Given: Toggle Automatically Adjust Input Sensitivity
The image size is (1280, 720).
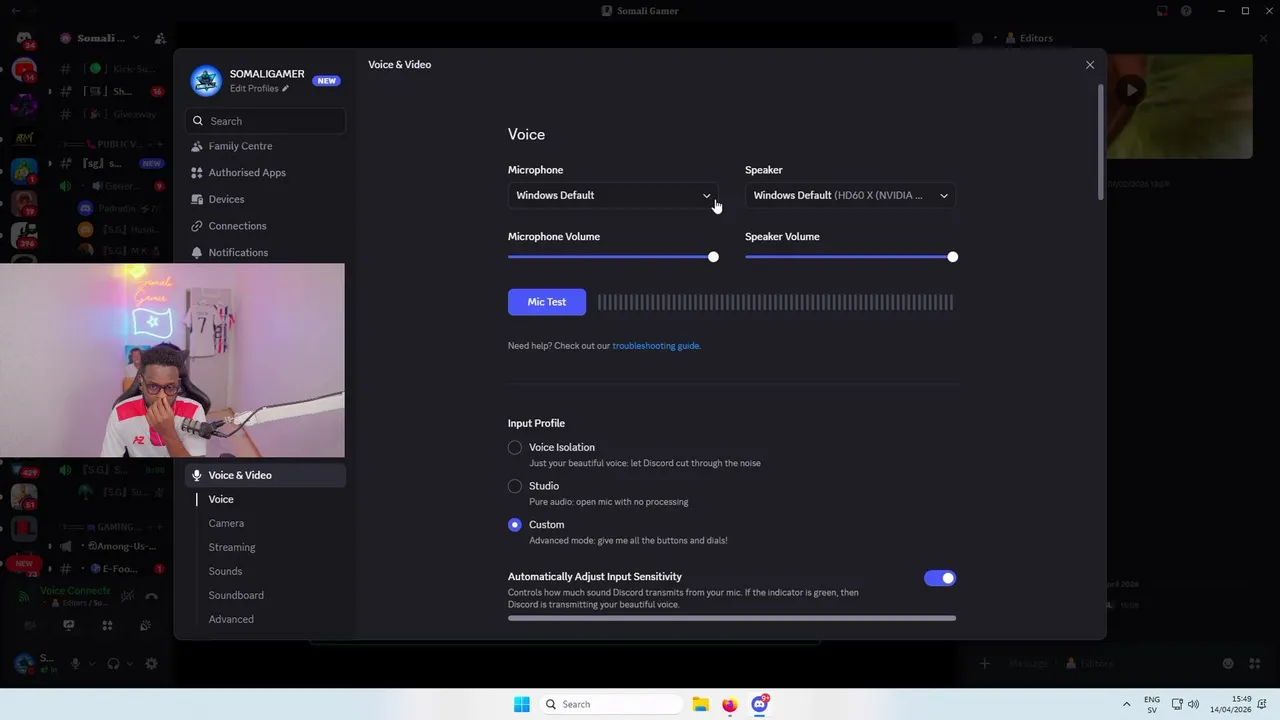Looking at the screenshot, I should pyautogui.click(x=940, y=578).
